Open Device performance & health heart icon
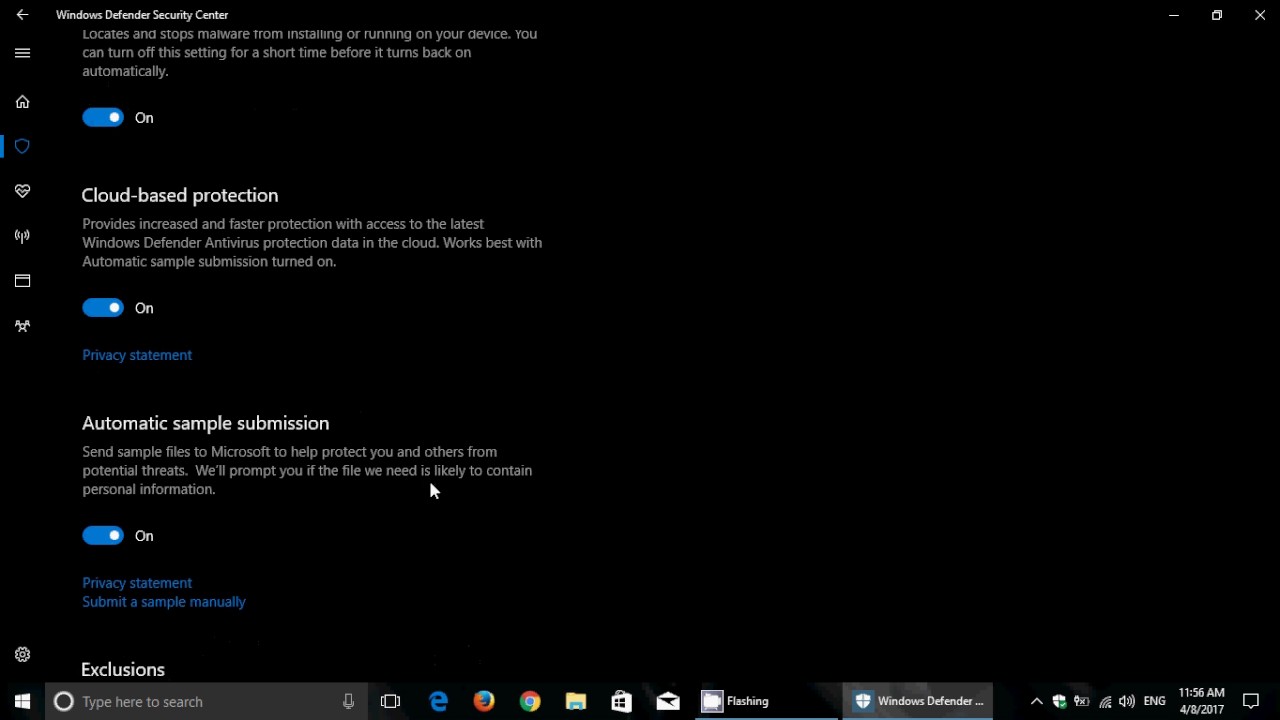This screenshot has height=720, width=1280. click(x=22, y=191)
